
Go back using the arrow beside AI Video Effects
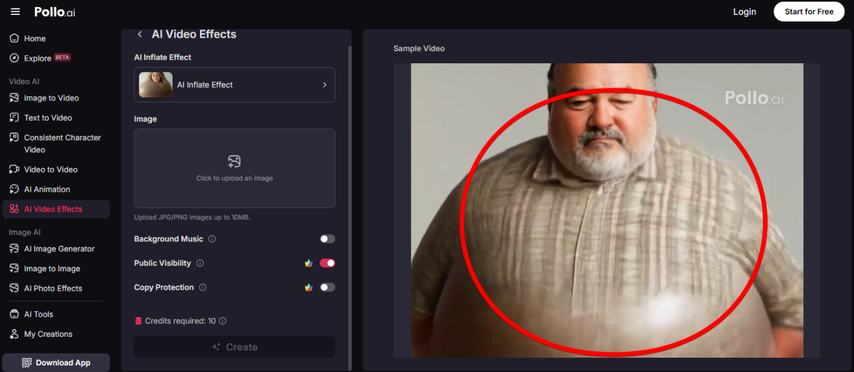[139, 34]
